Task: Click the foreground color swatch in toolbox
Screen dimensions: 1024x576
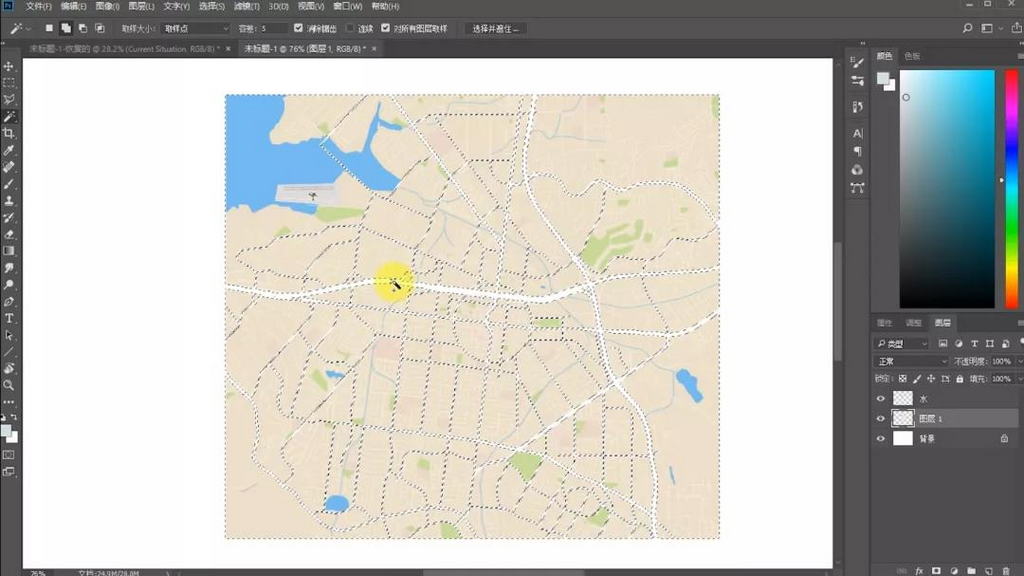Action: [6, 430]
